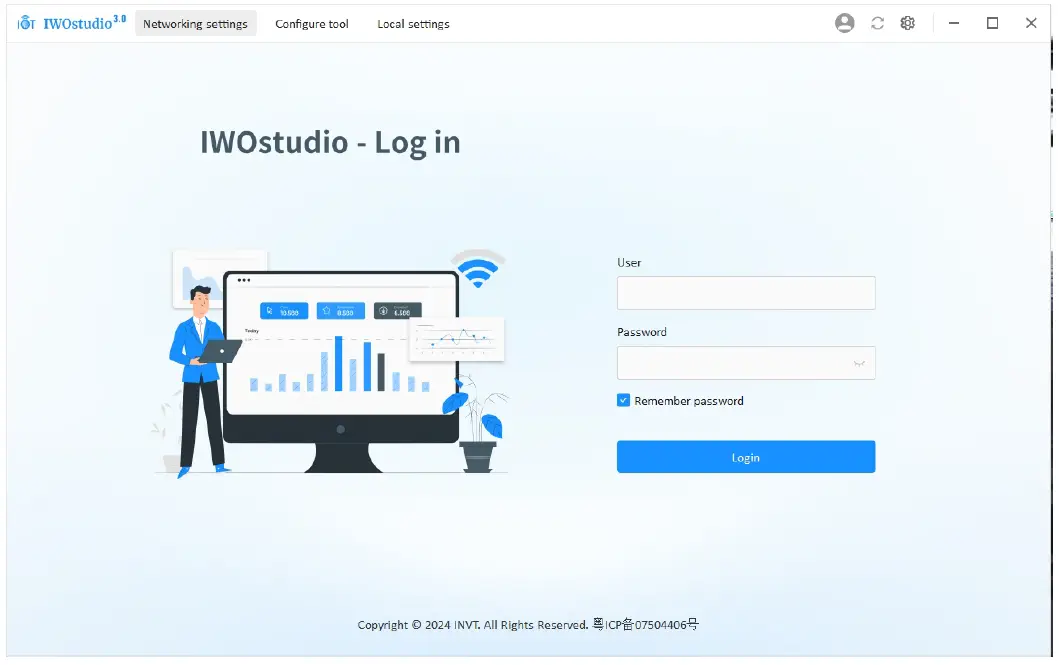Click the ICP 07504406 registration text
The height and width of the screenshot is (665, 1059).
click(646, 624)
